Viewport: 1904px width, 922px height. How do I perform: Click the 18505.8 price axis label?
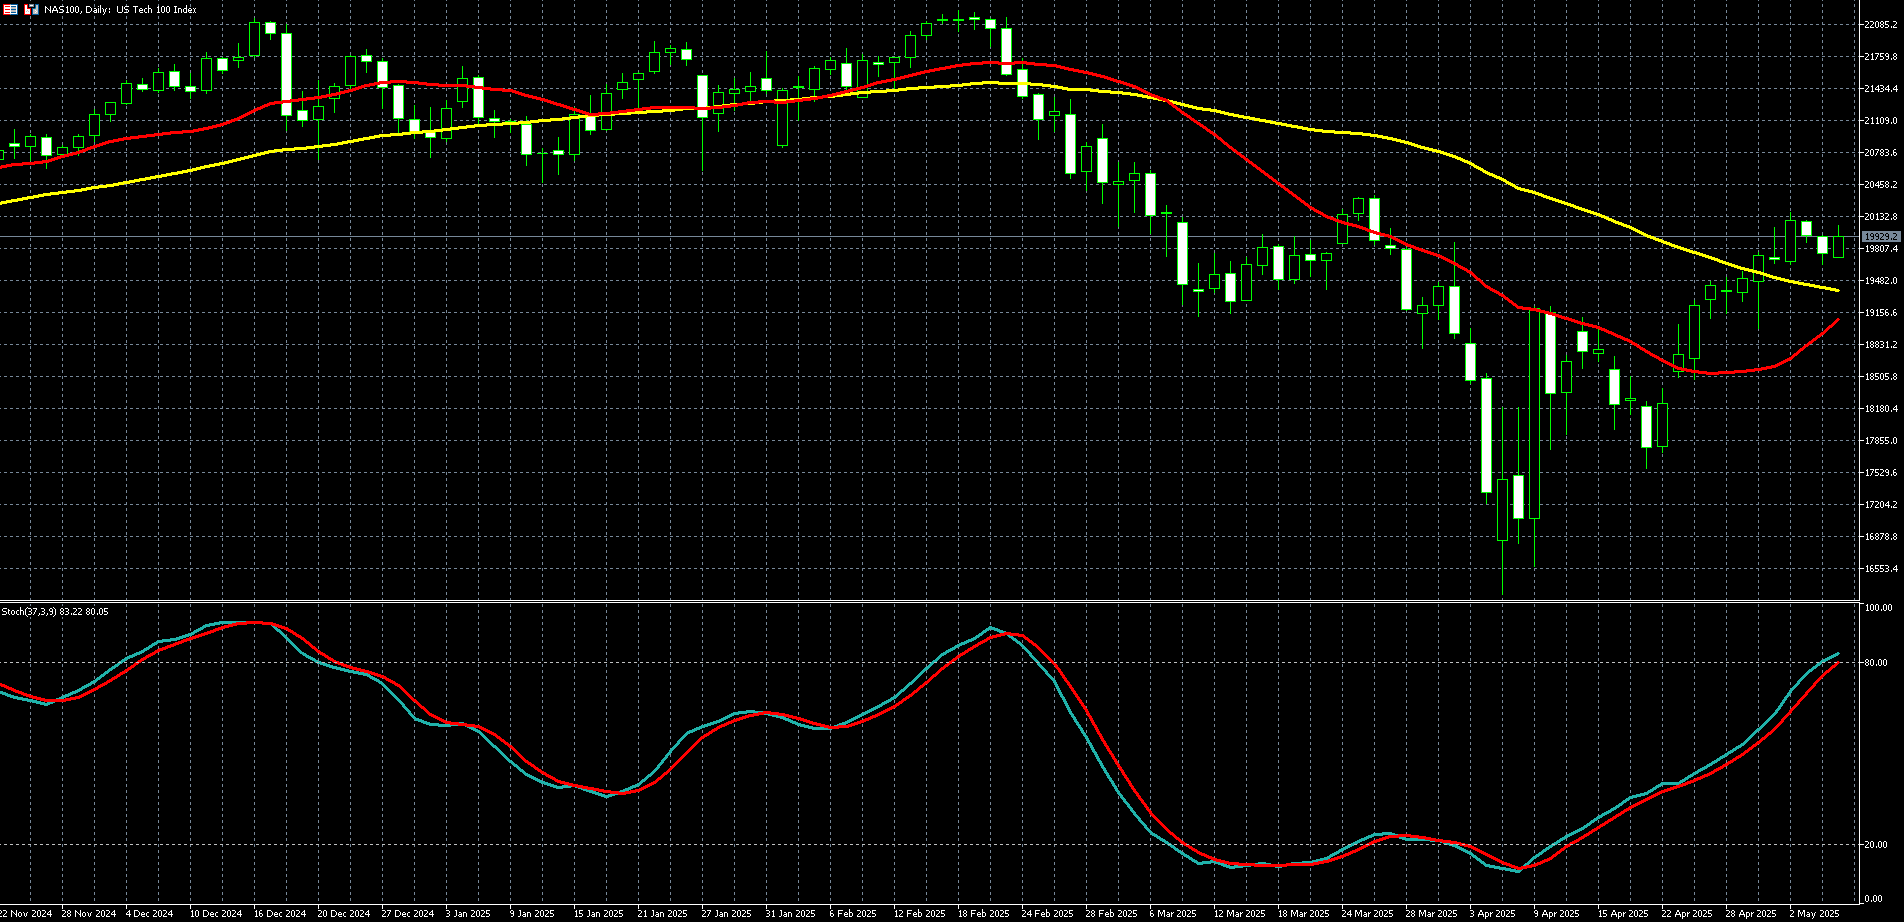tap(1880, 377)
